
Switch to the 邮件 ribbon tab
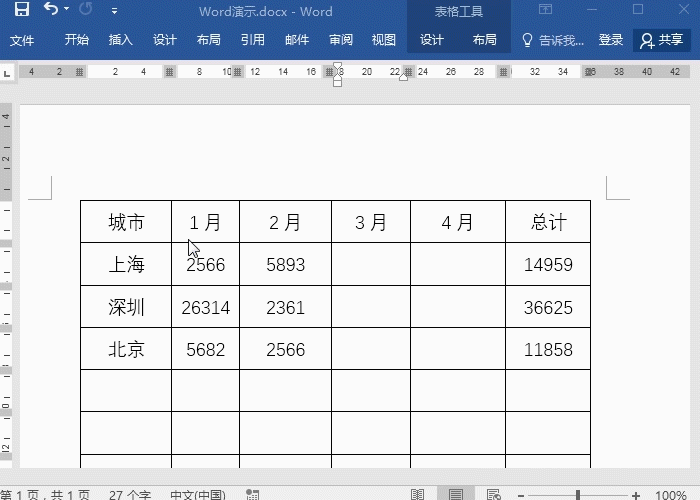pyautogui.click(x=297, y=40)
